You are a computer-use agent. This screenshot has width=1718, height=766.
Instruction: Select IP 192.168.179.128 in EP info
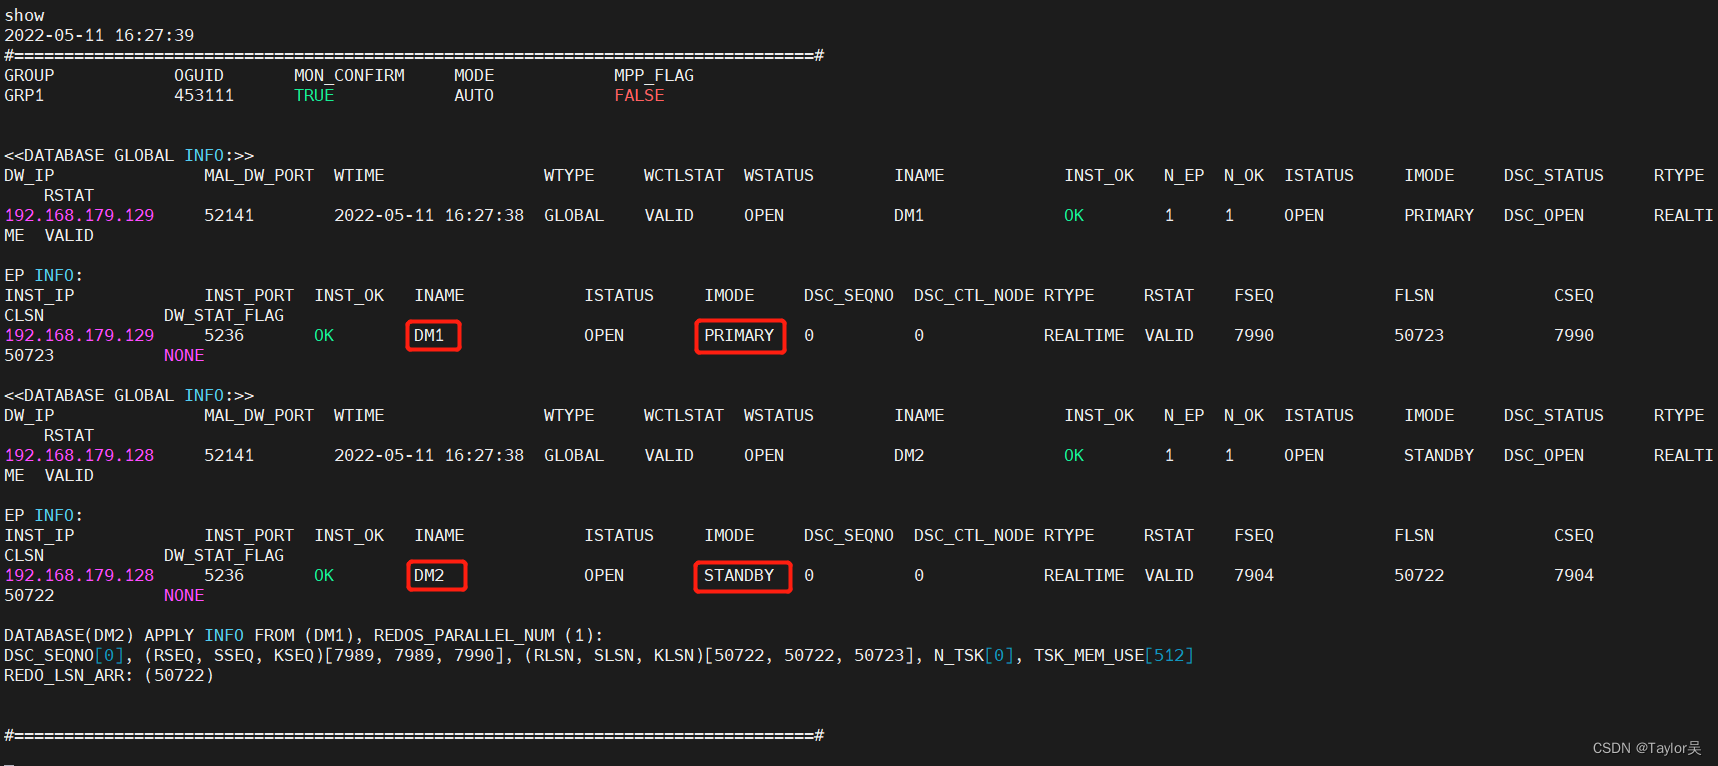pos(79,576)
